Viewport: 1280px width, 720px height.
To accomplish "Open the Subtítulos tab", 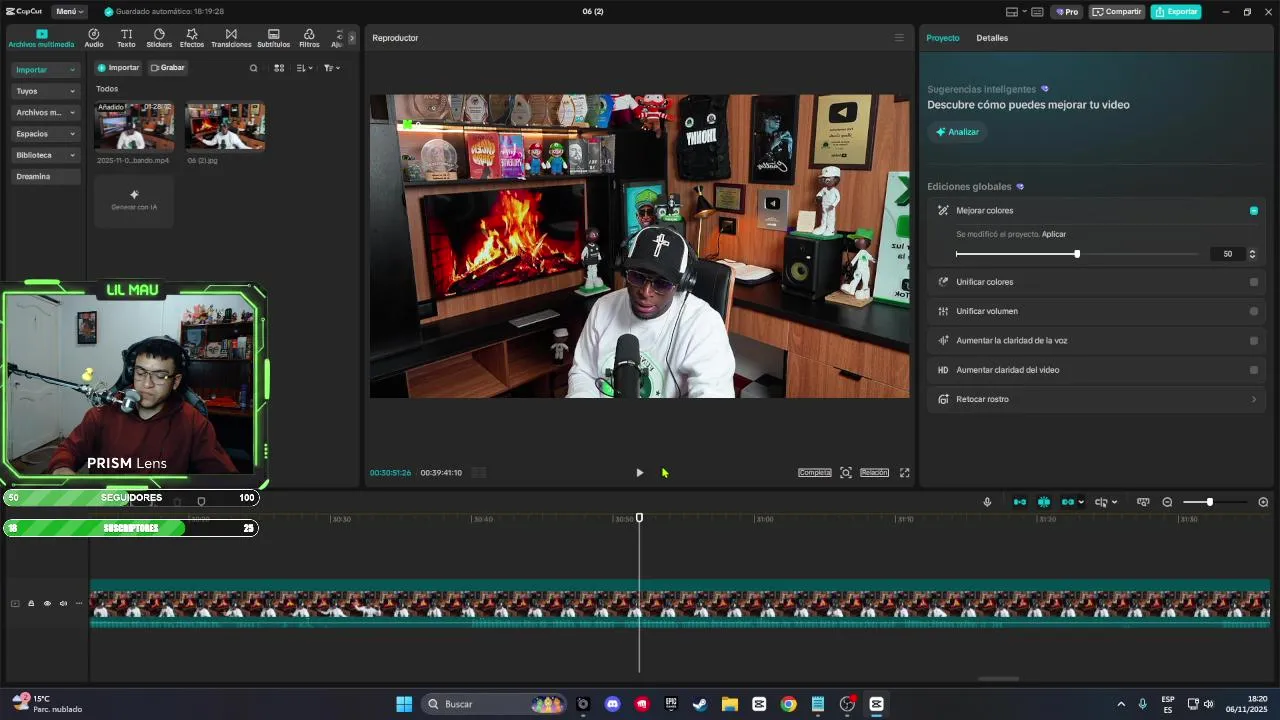I will tap(273, 38).
